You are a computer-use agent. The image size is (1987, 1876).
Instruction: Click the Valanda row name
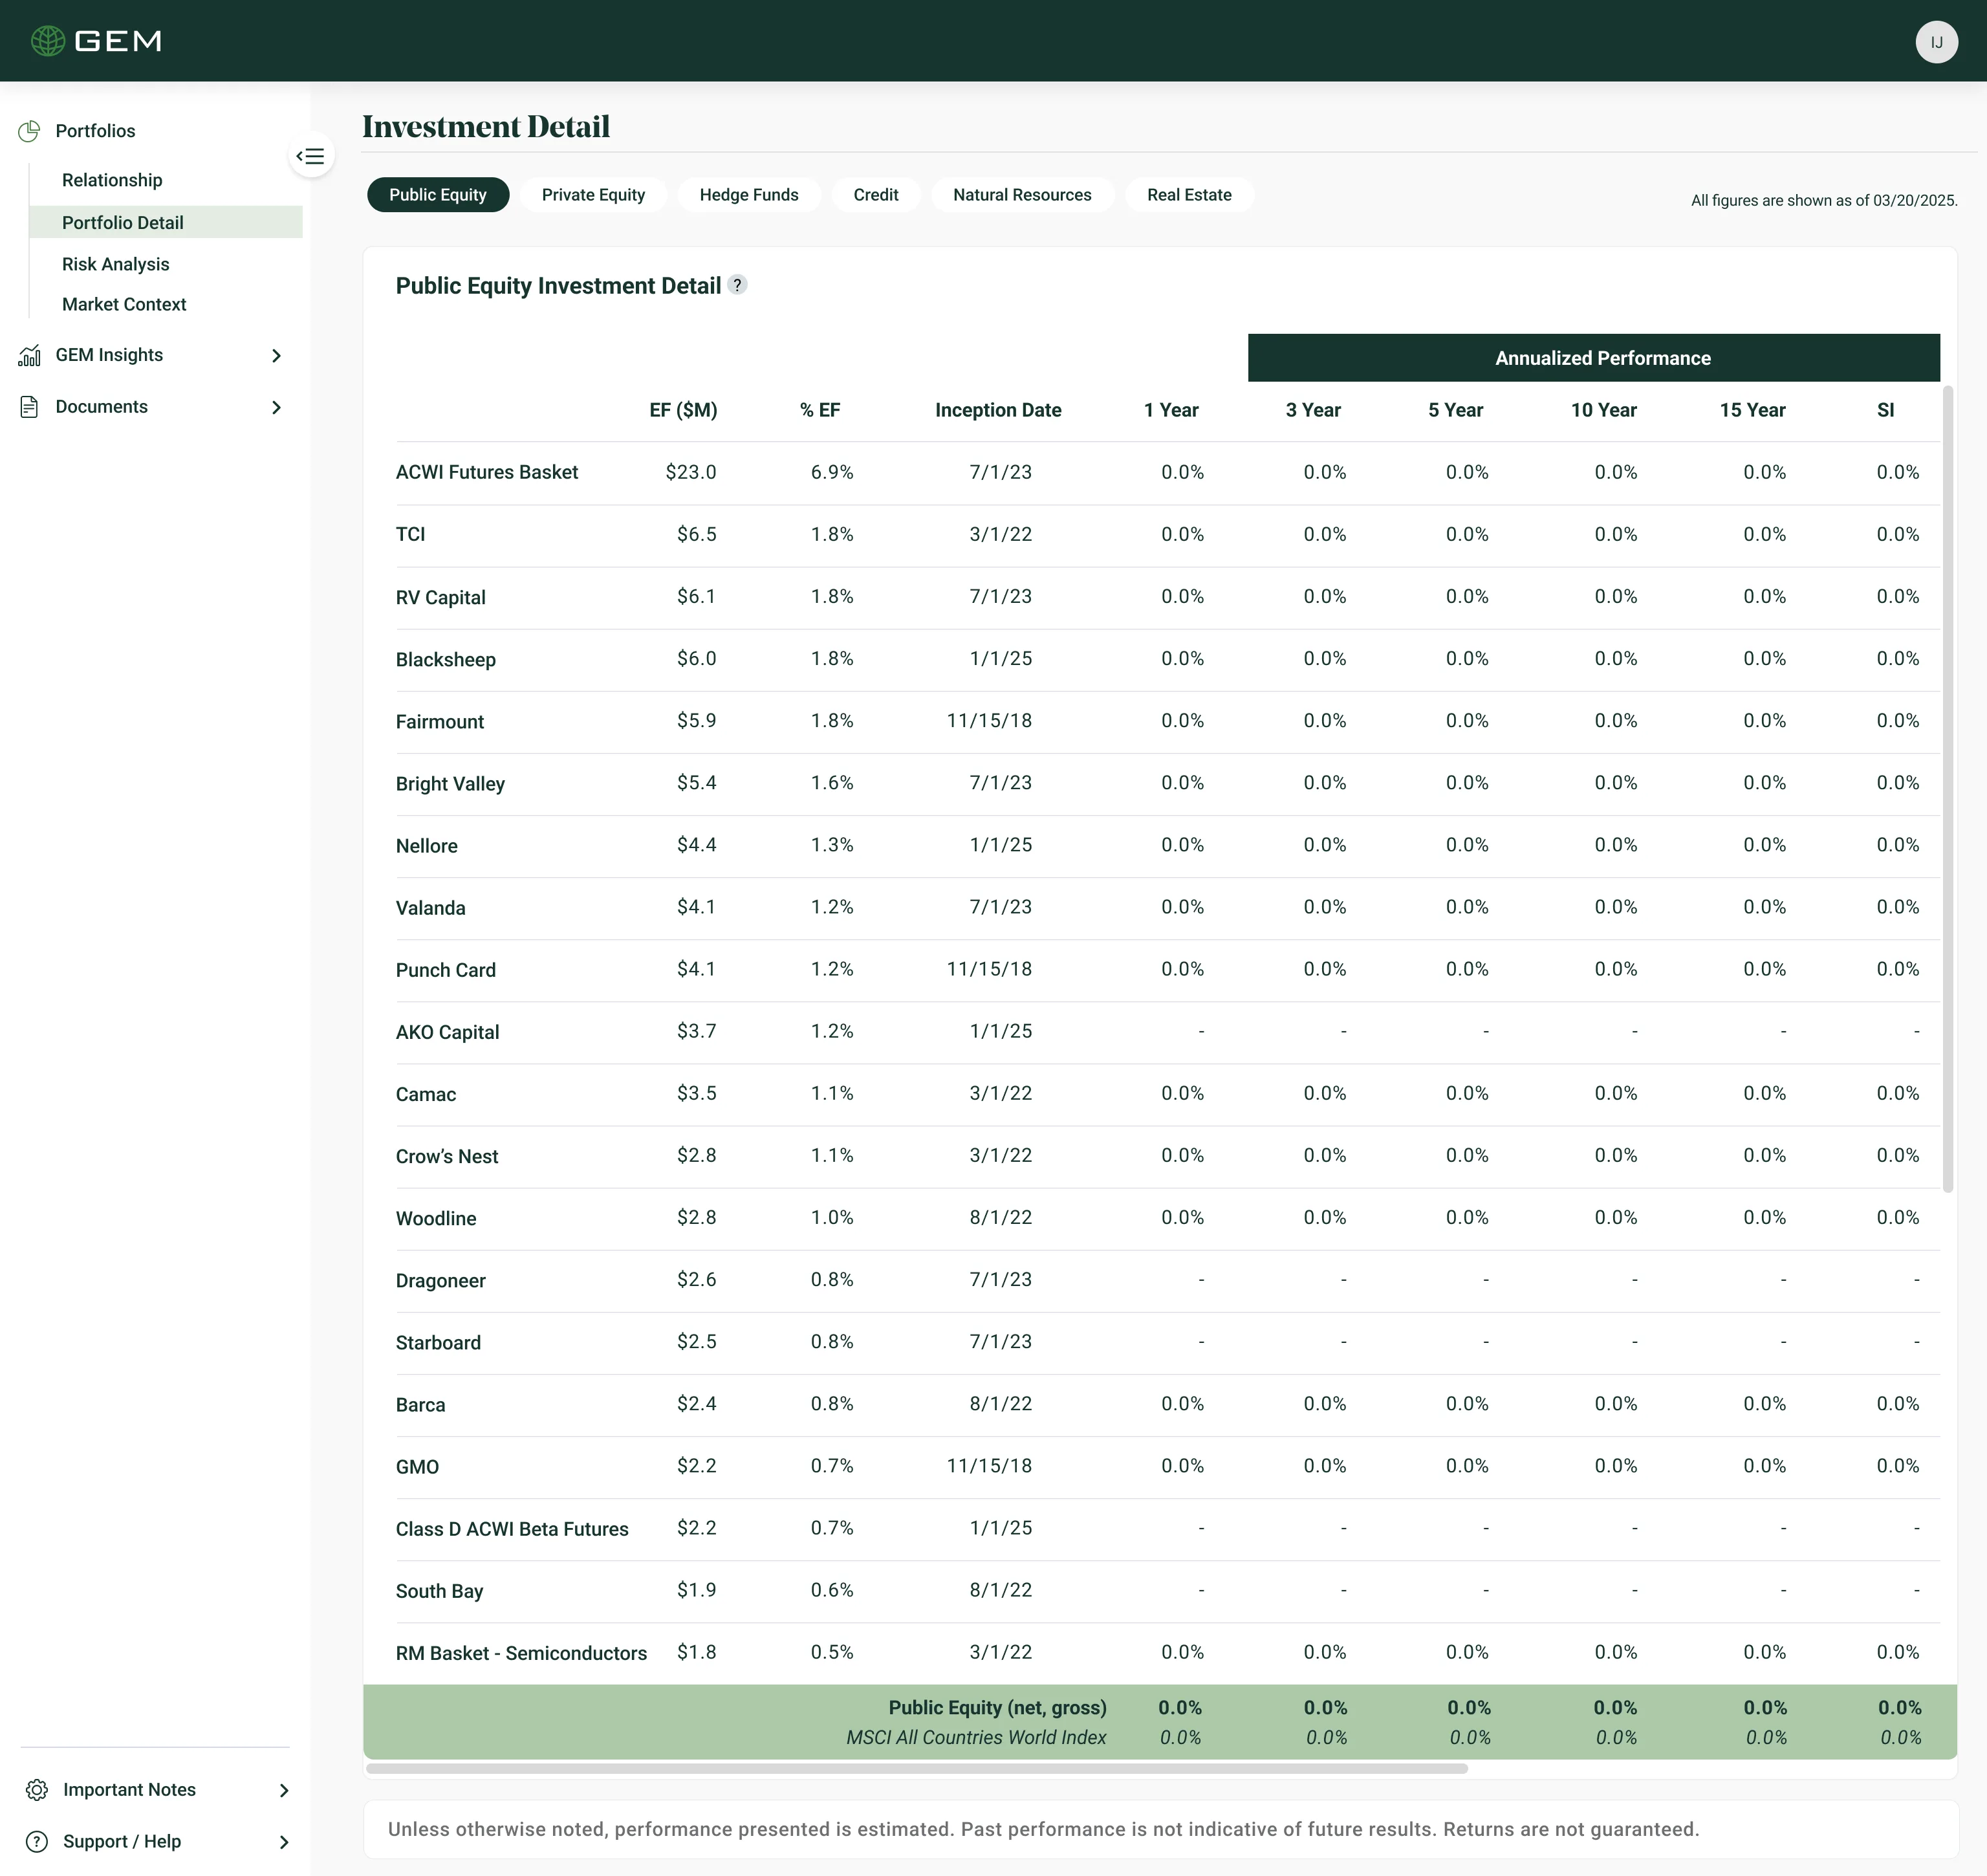(x=431, y=907)
